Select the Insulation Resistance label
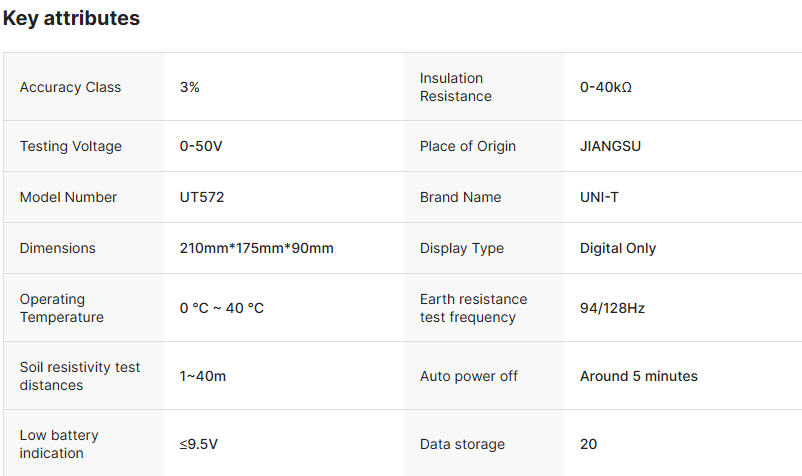 pyautogui.click(x=456, y=87)
